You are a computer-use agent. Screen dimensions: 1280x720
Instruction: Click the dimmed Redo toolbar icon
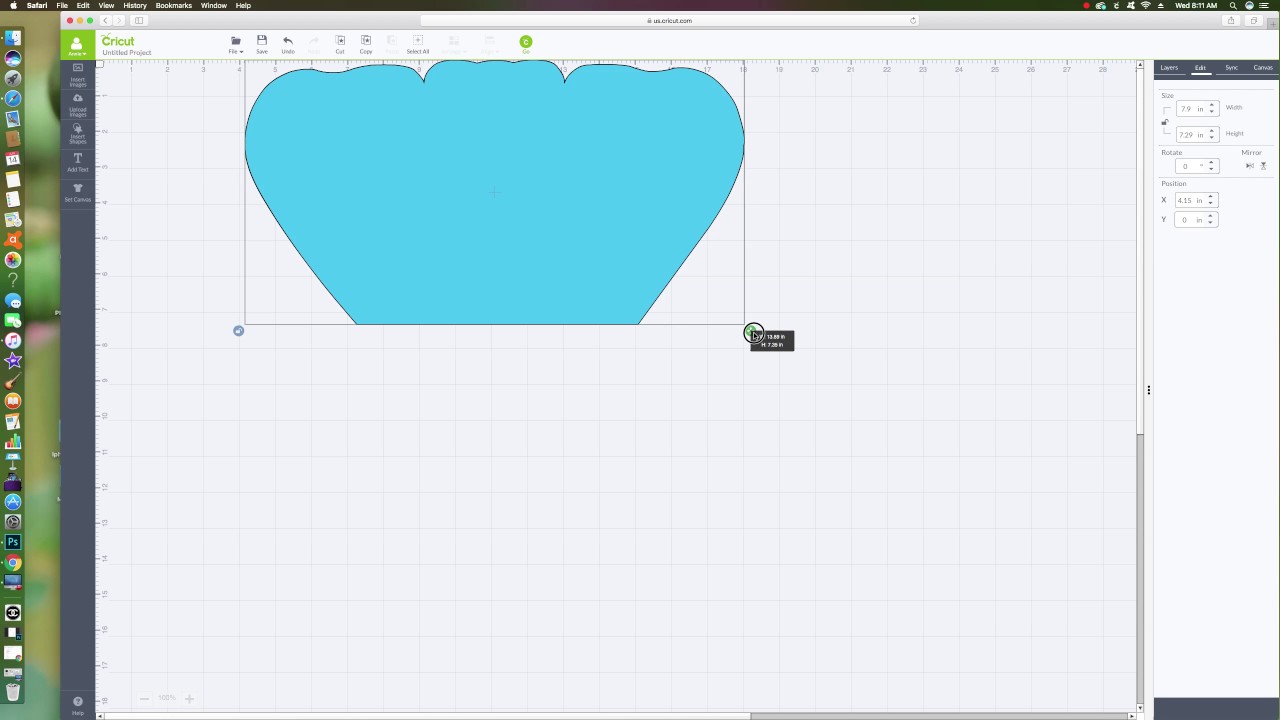coord(314,44)
